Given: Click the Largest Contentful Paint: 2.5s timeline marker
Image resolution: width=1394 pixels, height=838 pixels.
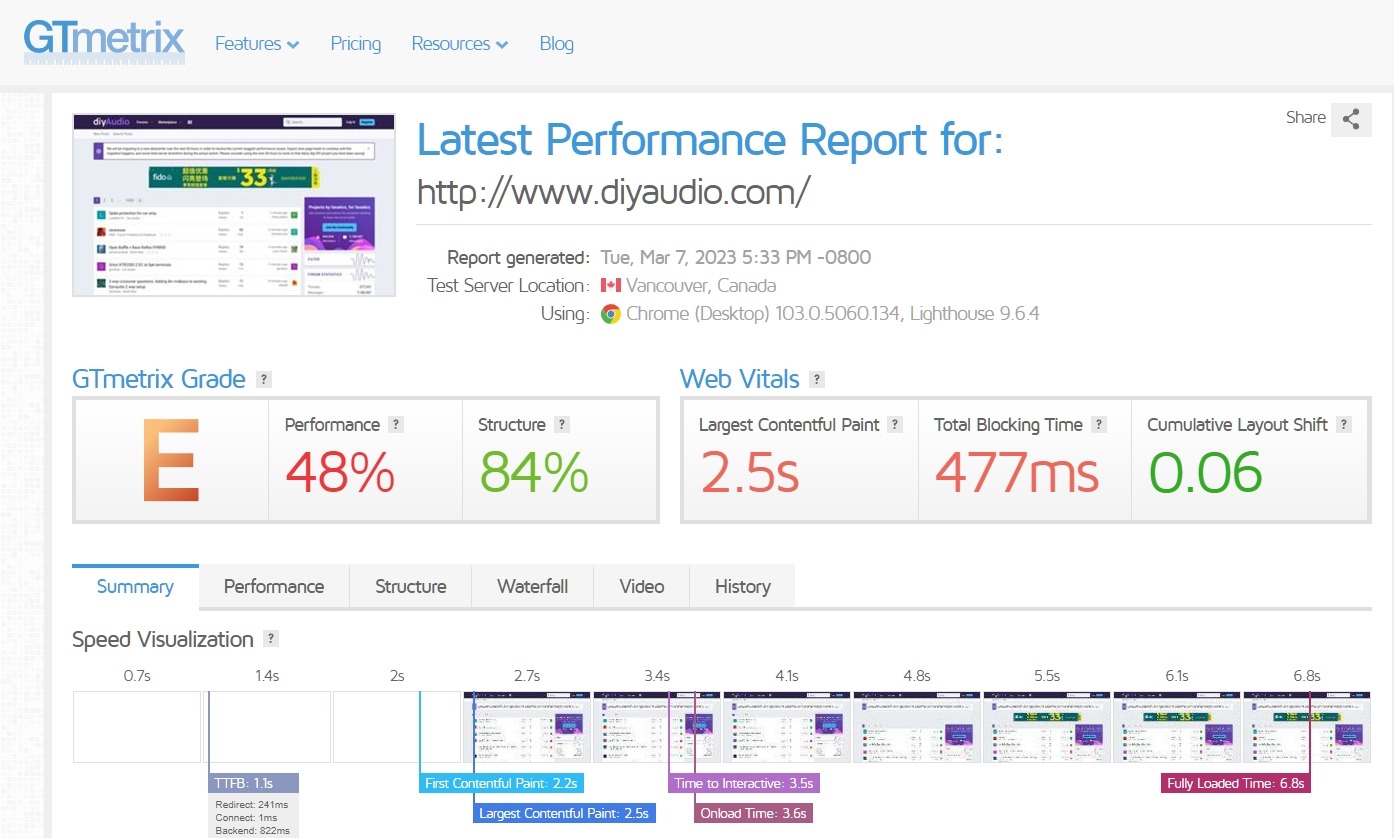Looking at the screenshot, I should click(x=564, y=813).
